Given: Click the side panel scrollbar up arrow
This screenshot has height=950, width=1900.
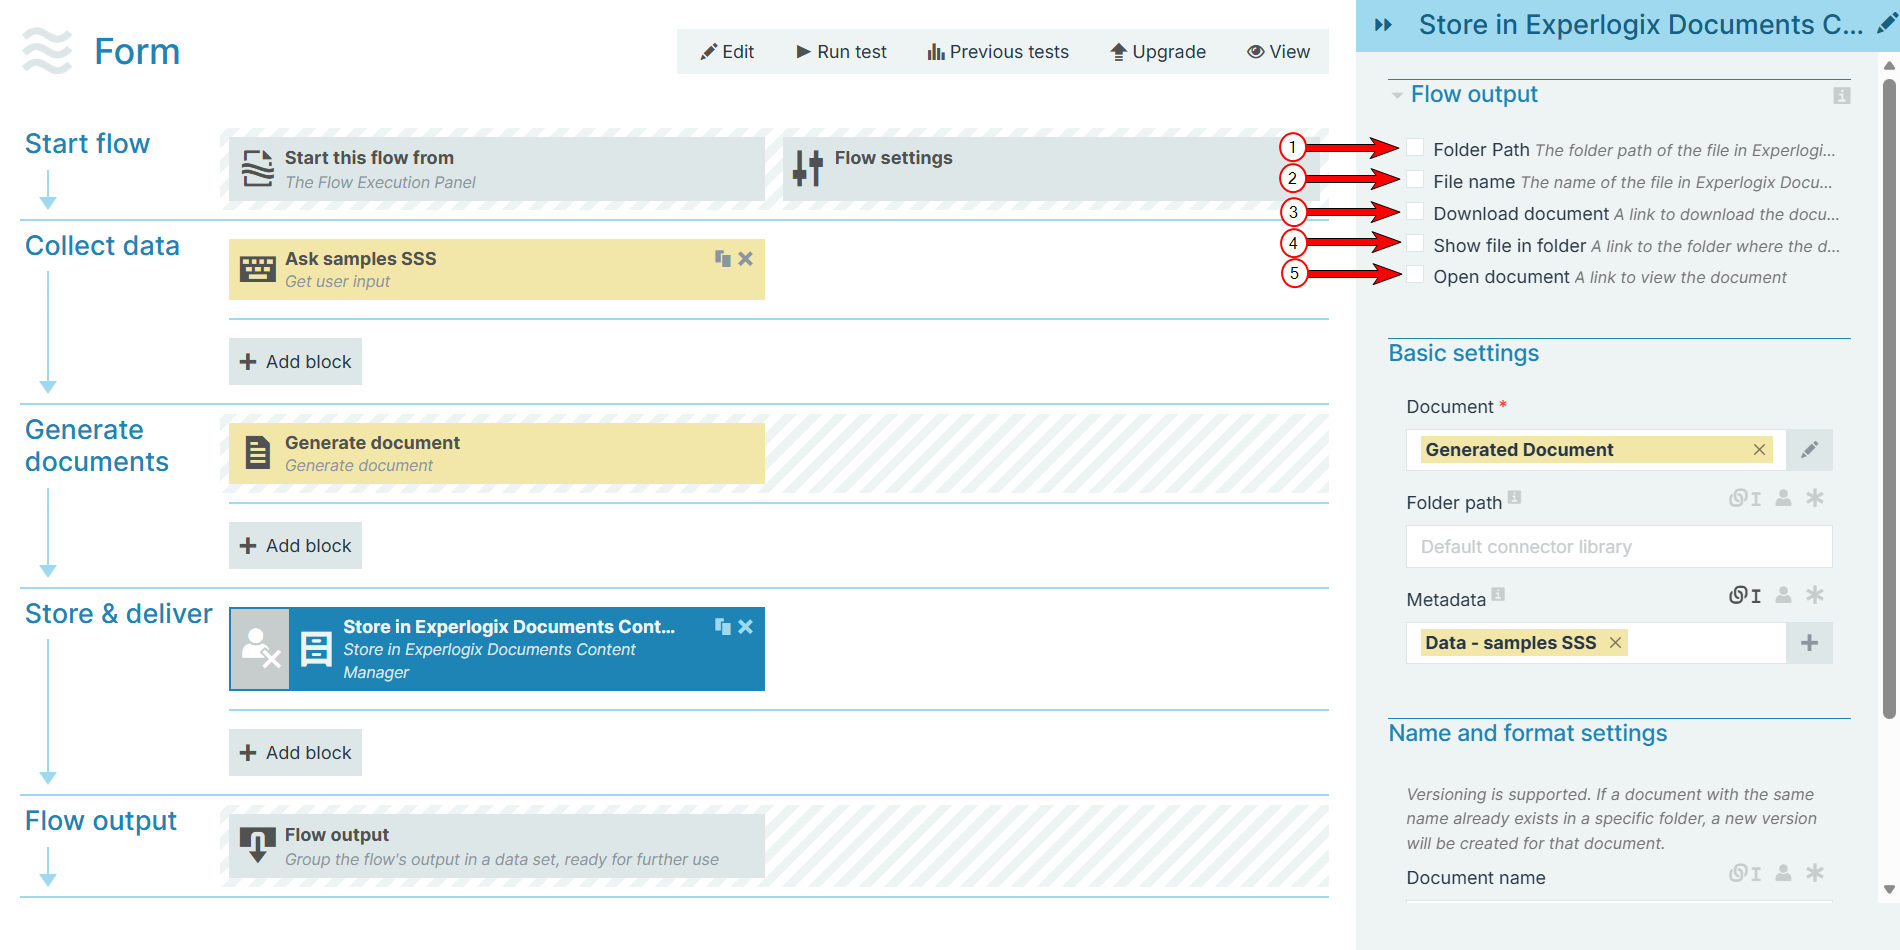Looking at the screenshot, I should pyautogui.click(x=1889, y=66).
